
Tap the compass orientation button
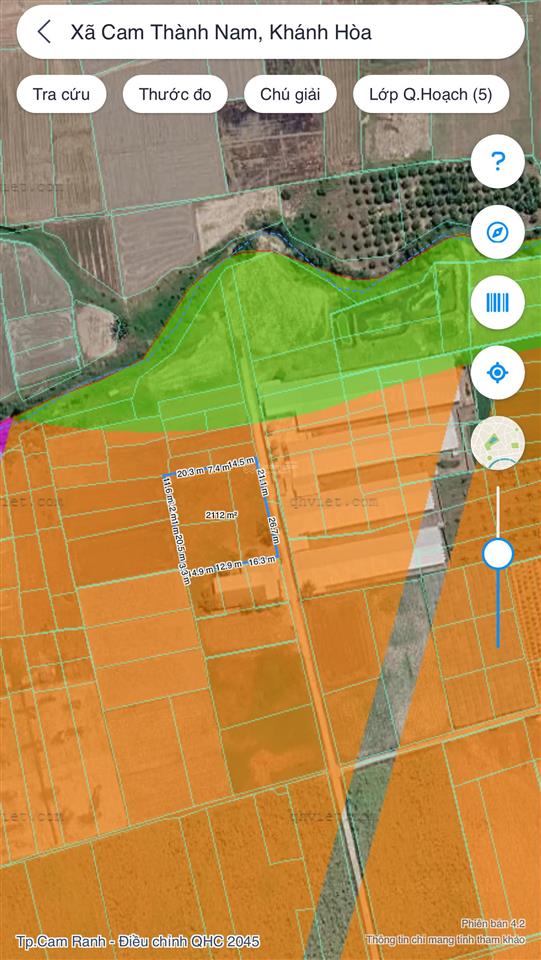point(498,232)
